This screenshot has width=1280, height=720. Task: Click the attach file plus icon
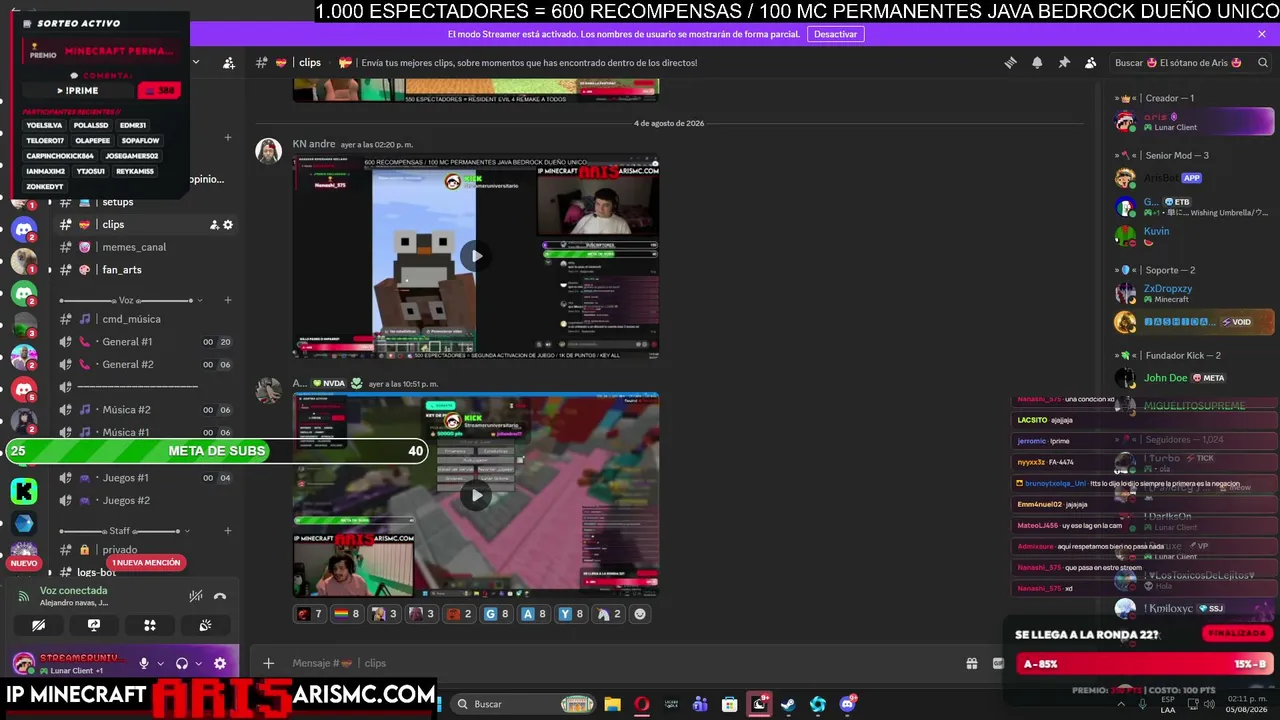click(268, 663)
